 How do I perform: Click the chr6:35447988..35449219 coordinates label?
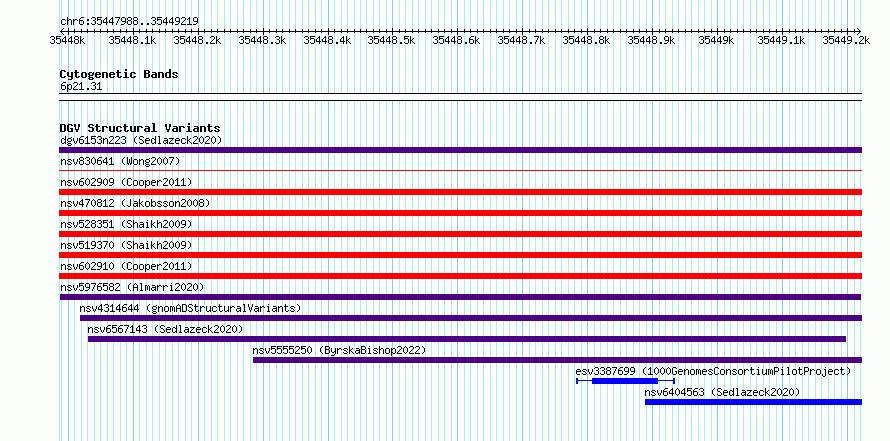coord(129,21)
